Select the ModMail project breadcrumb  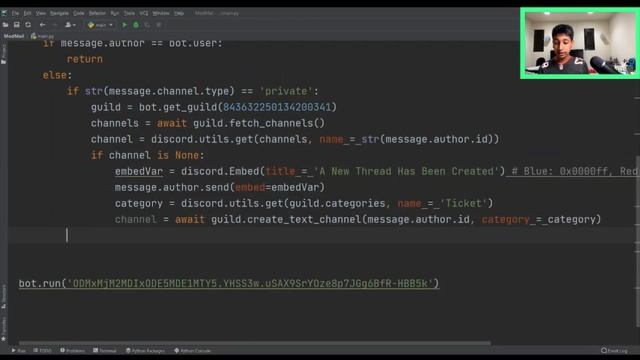(14, 36)
